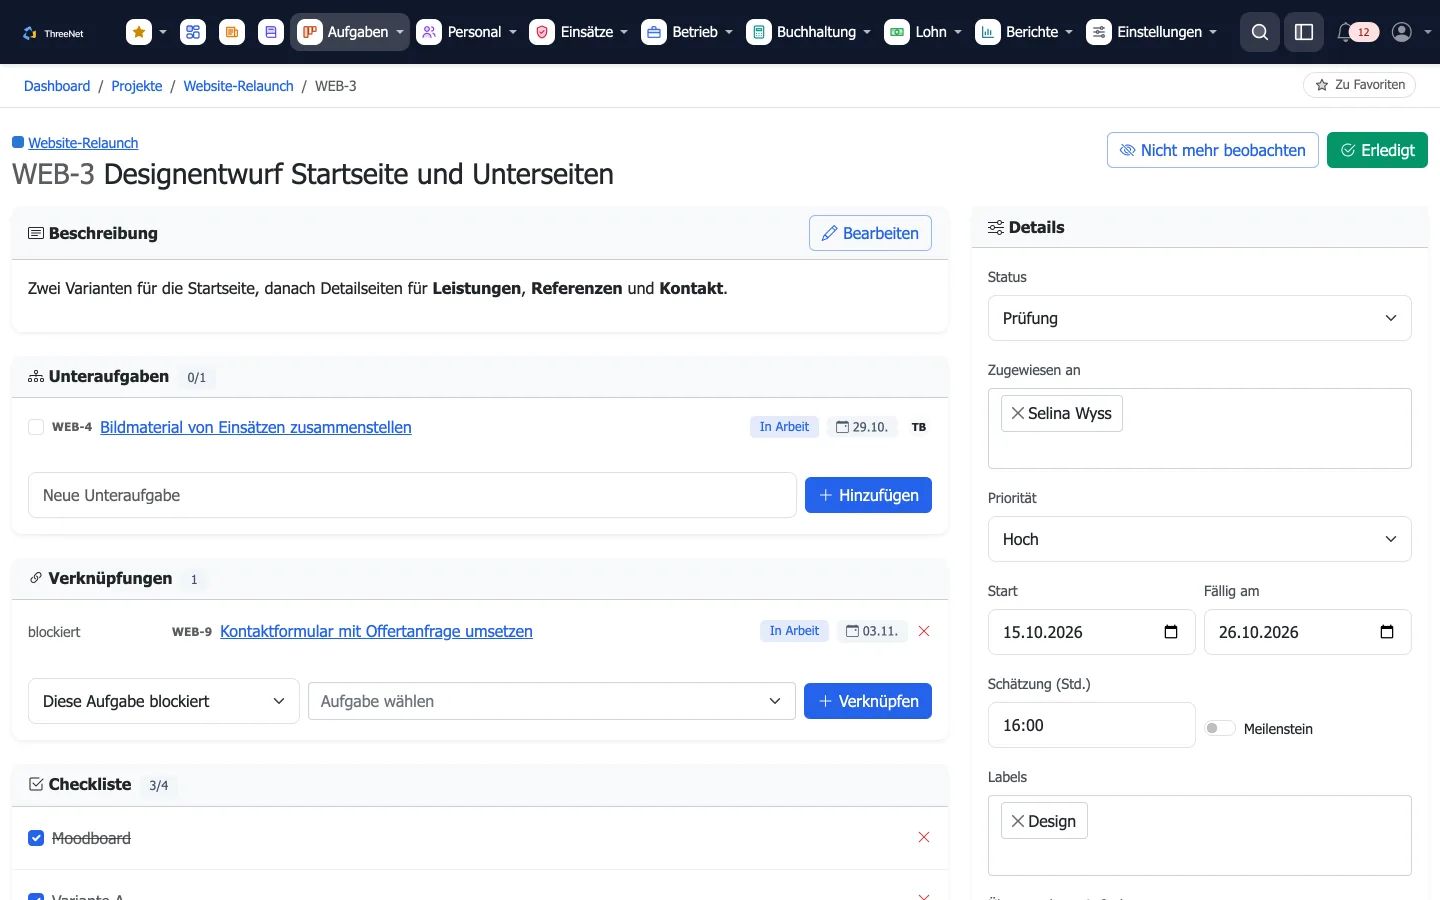Screen dimensions: 1440x900
Task: Open the Einsätze menu
Action: click(x=579, y=32)
